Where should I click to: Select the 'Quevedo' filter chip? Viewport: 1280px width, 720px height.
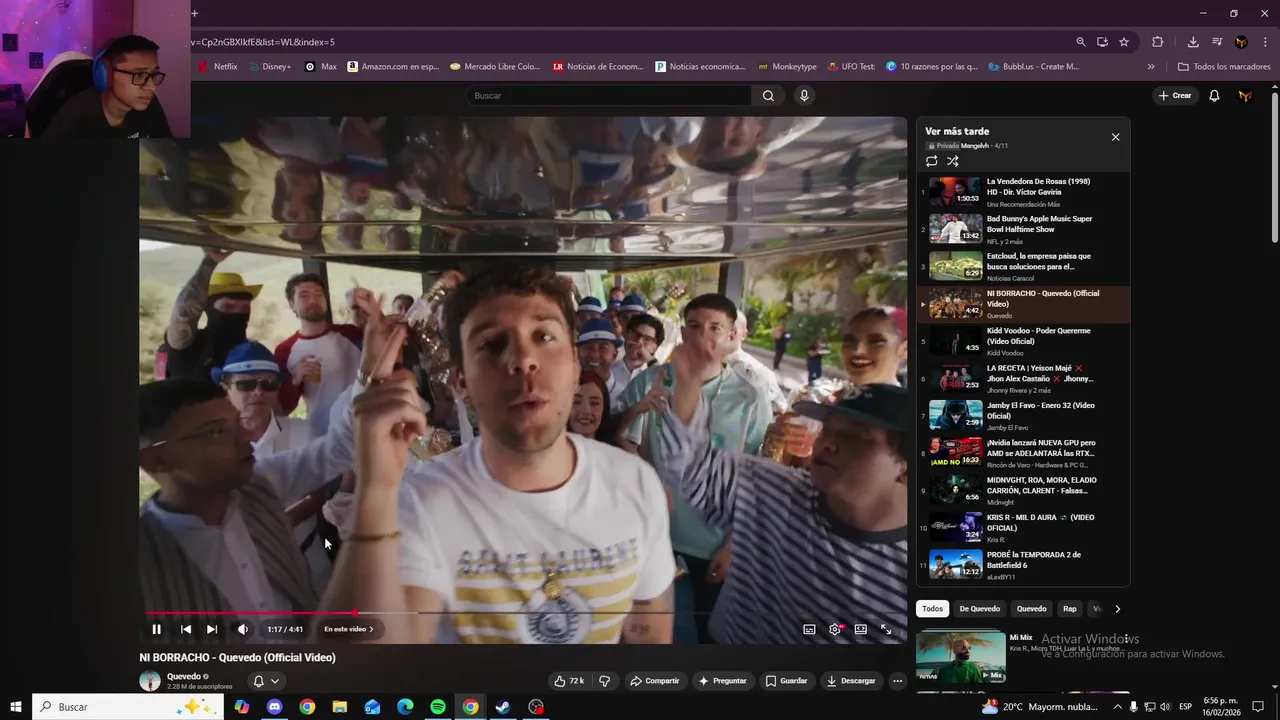point(1031,609)
